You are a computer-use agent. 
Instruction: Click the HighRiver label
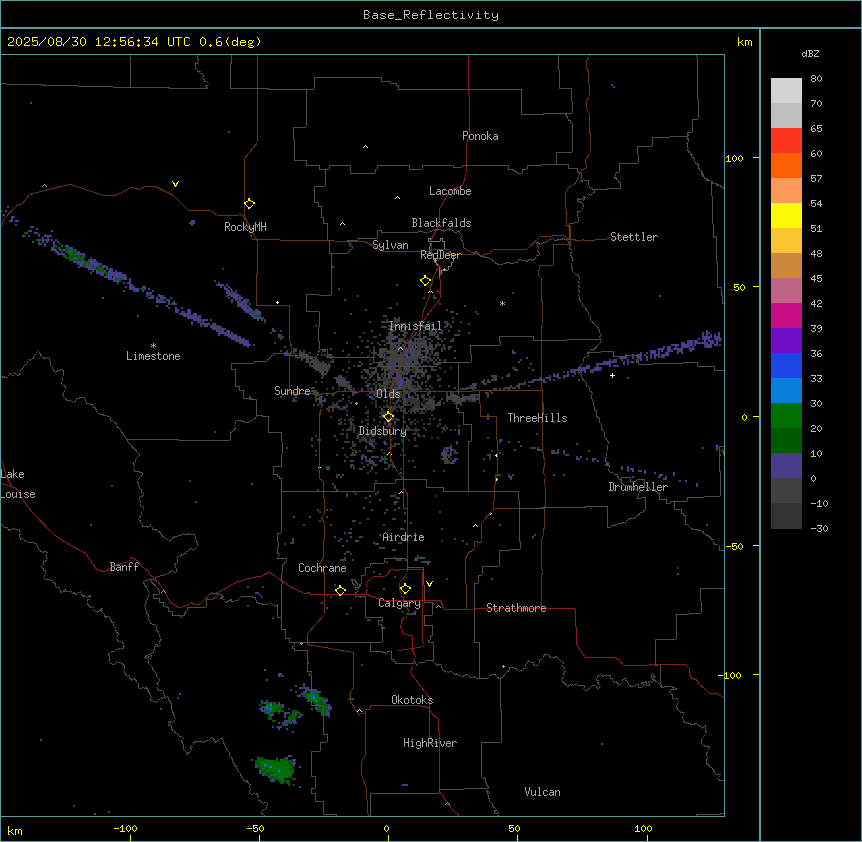[x=430, y=743]
